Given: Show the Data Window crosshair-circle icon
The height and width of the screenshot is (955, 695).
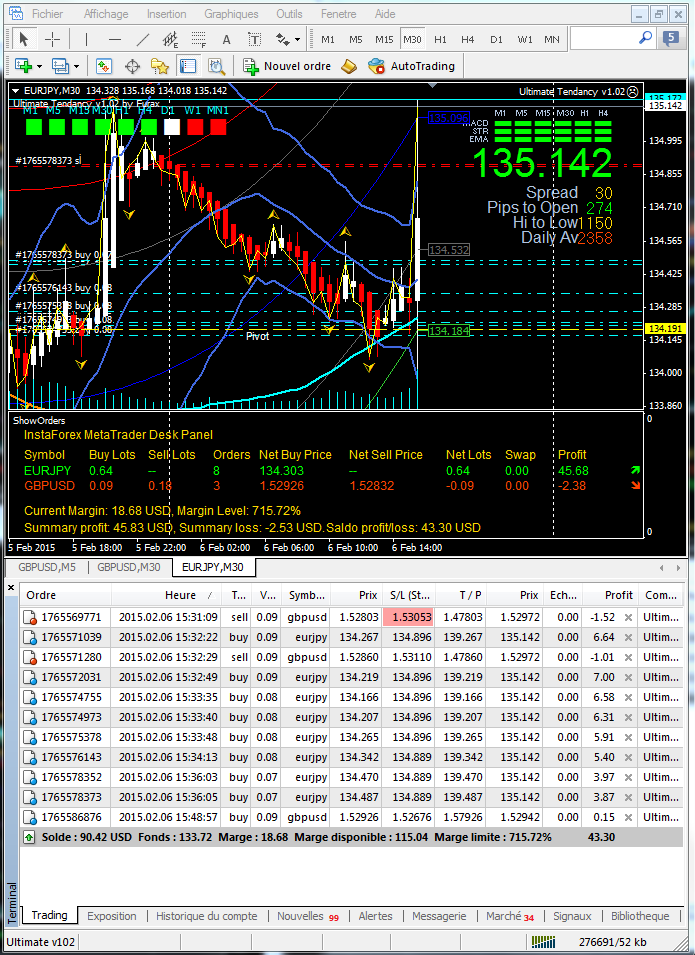Looking at the screenshot, I should pos(132,66).
